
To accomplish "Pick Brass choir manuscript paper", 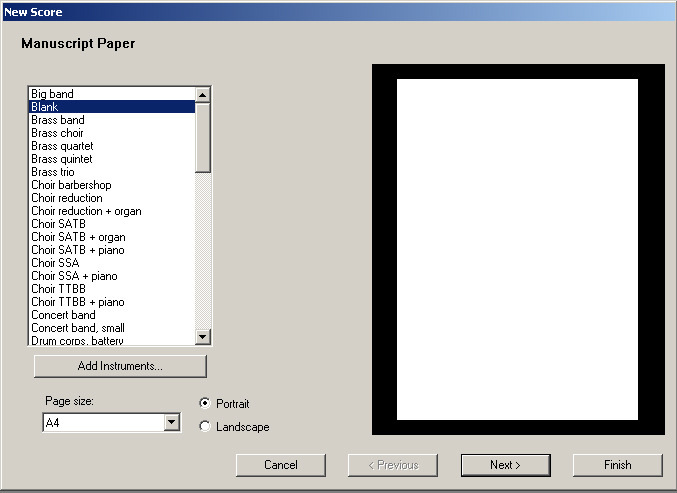I will [x=112, y=133].
